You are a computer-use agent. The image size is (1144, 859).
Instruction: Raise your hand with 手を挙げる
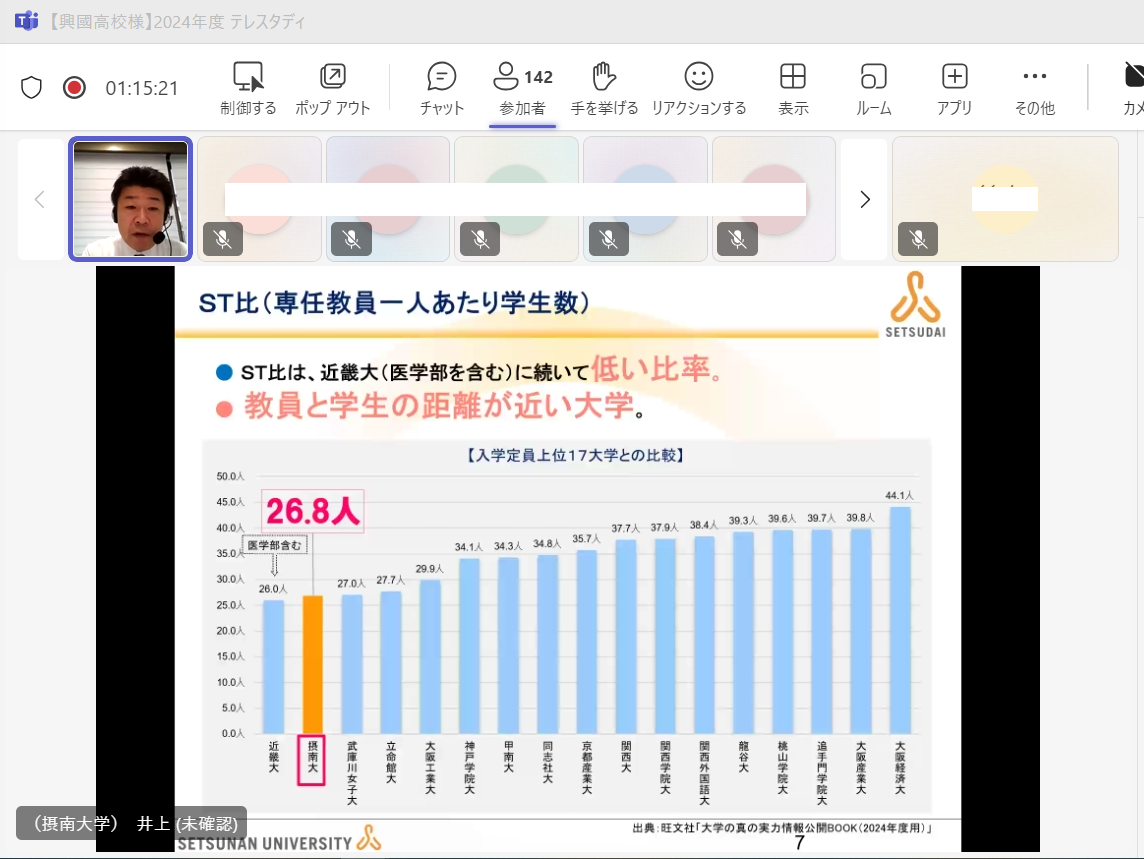(604, 88)
